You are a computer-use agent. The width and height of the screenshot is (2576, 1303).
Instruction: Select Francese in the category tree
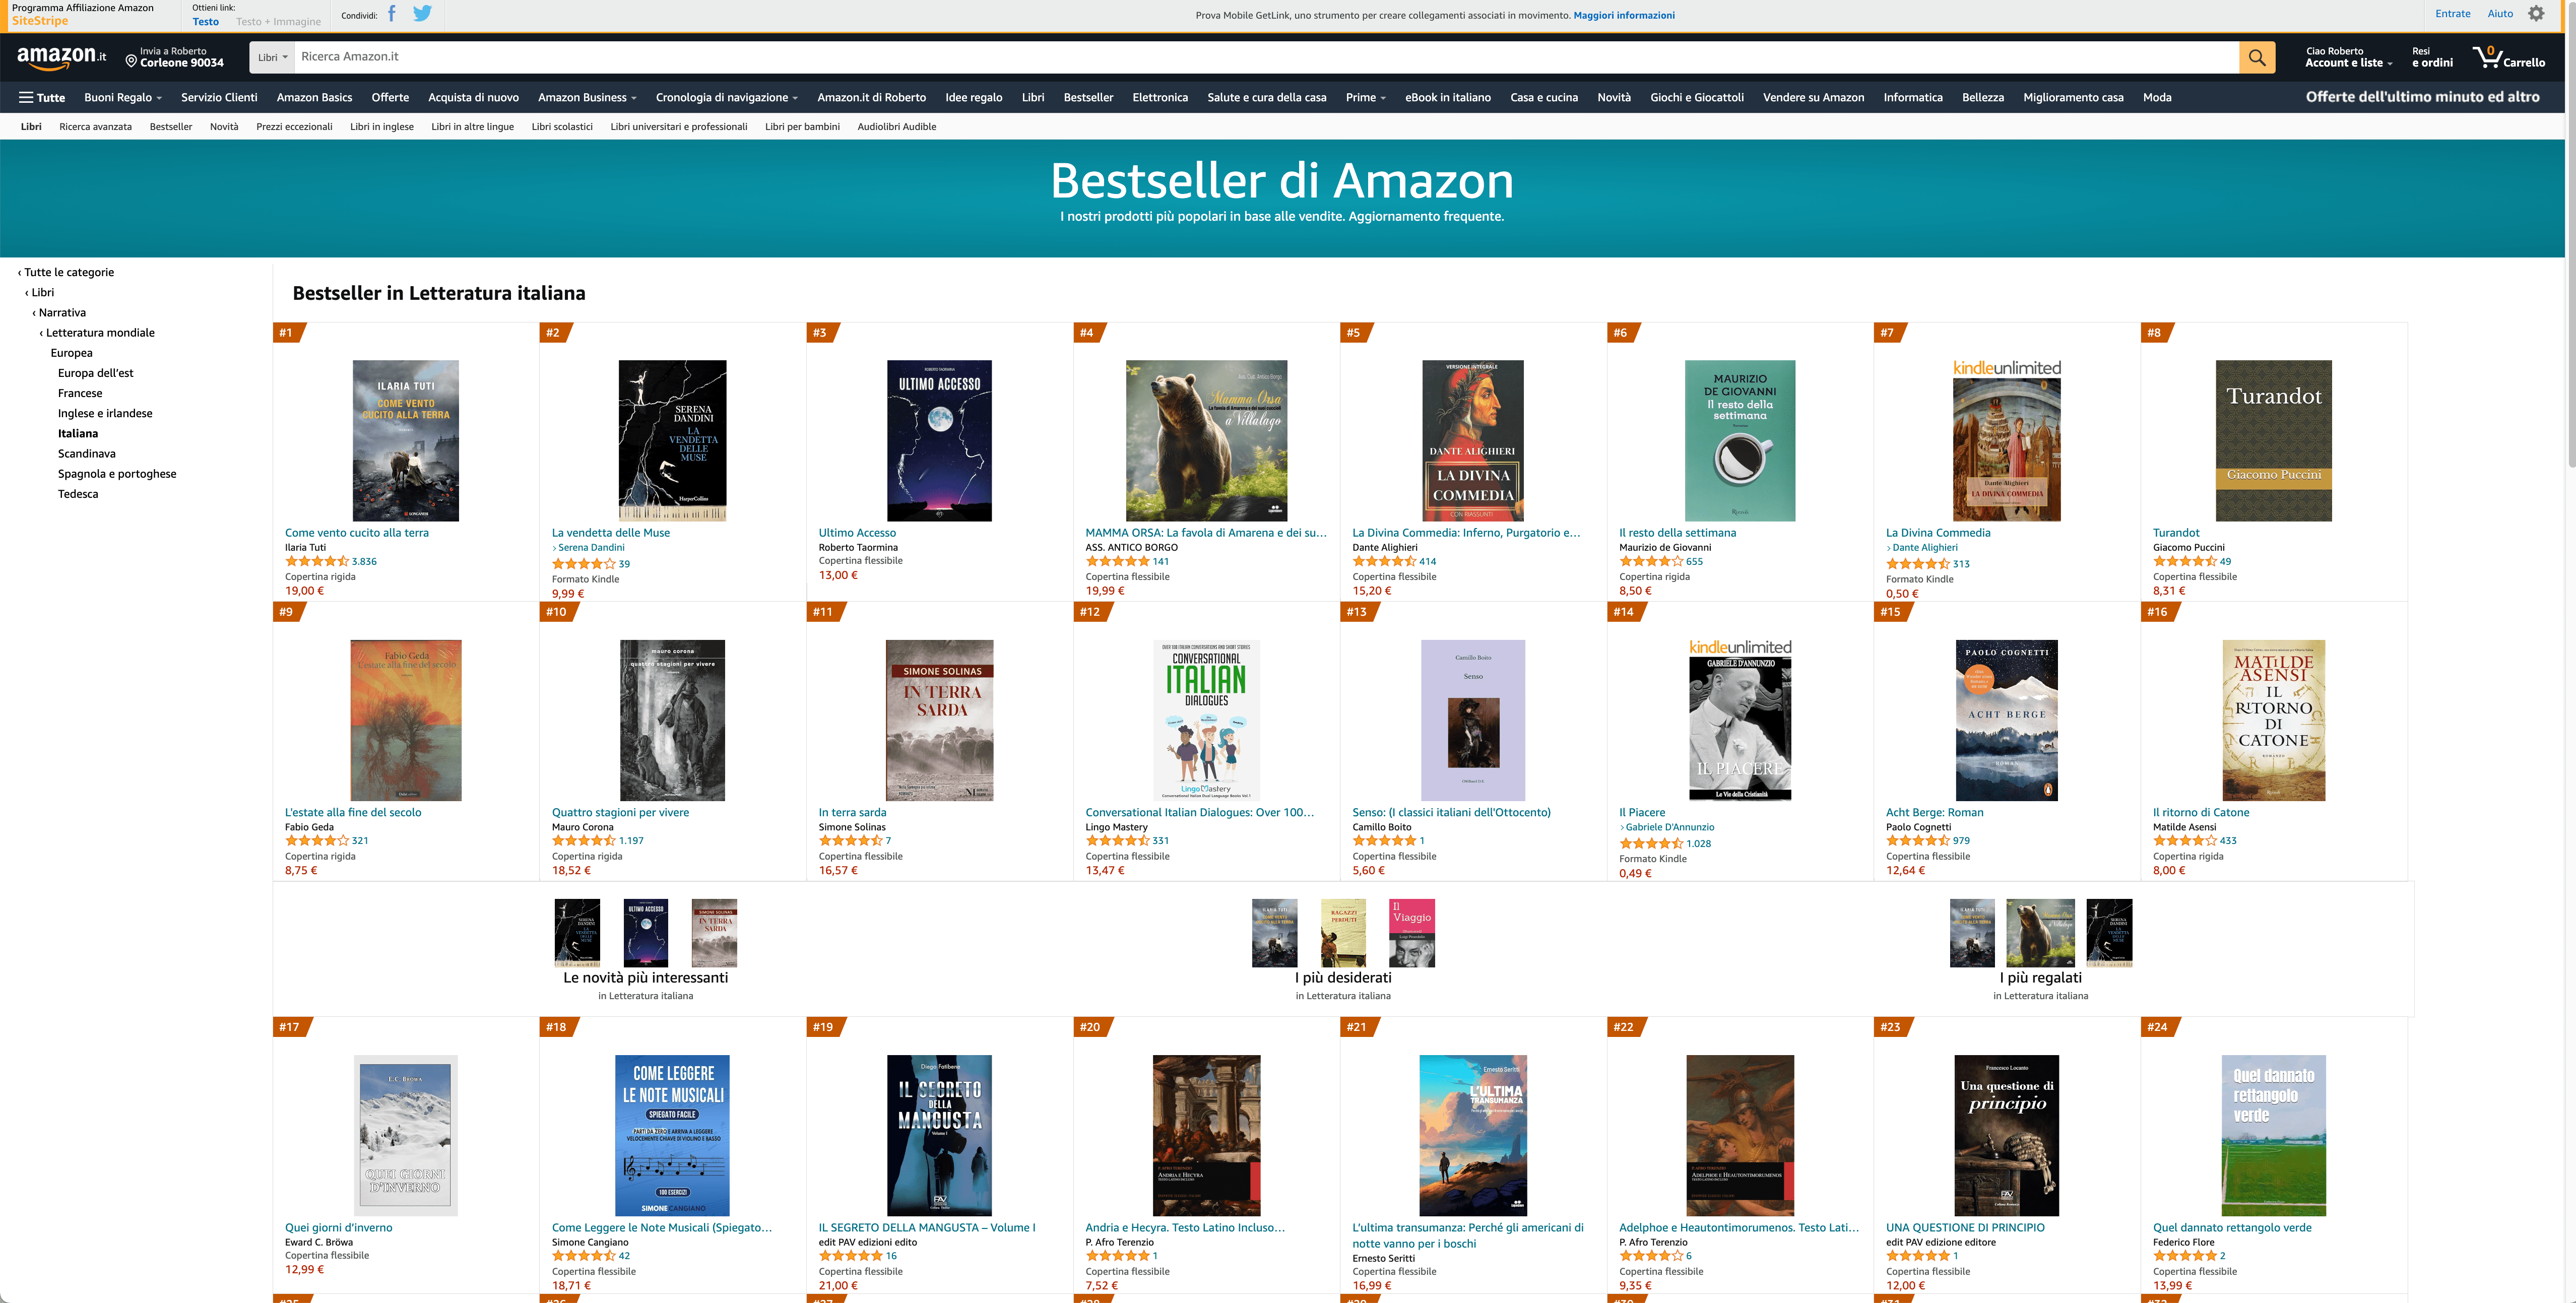(80, 393)
